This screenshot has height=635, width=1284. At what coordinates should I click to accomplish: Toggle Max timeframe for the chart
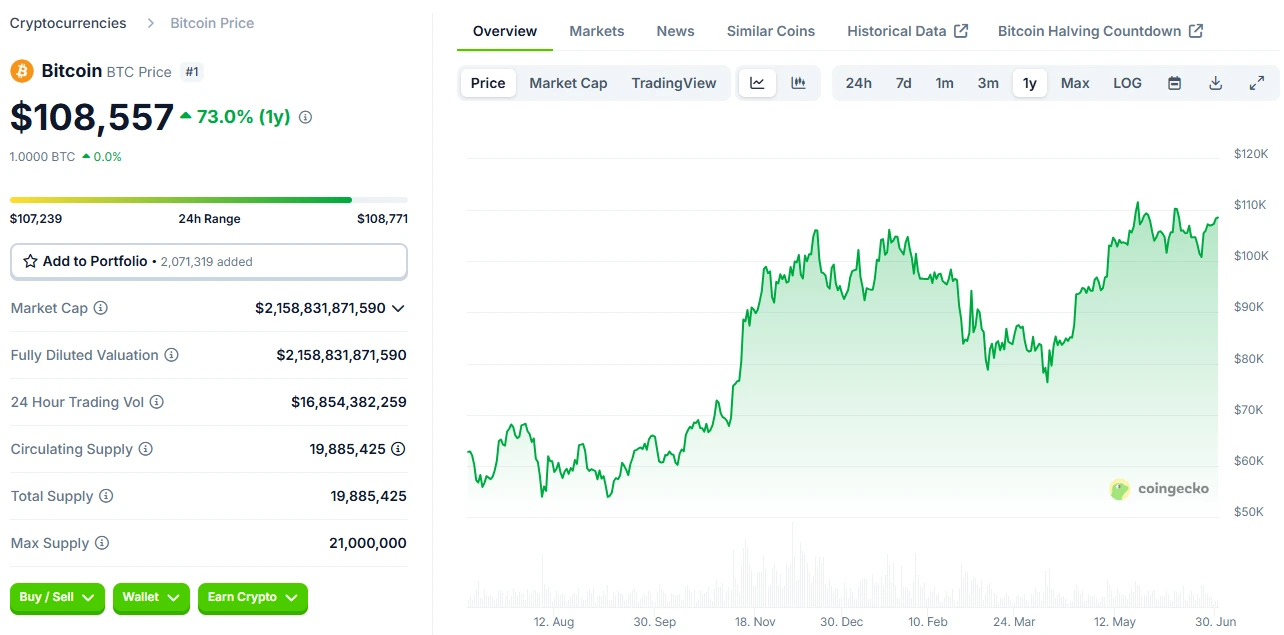click(1075, 83)
